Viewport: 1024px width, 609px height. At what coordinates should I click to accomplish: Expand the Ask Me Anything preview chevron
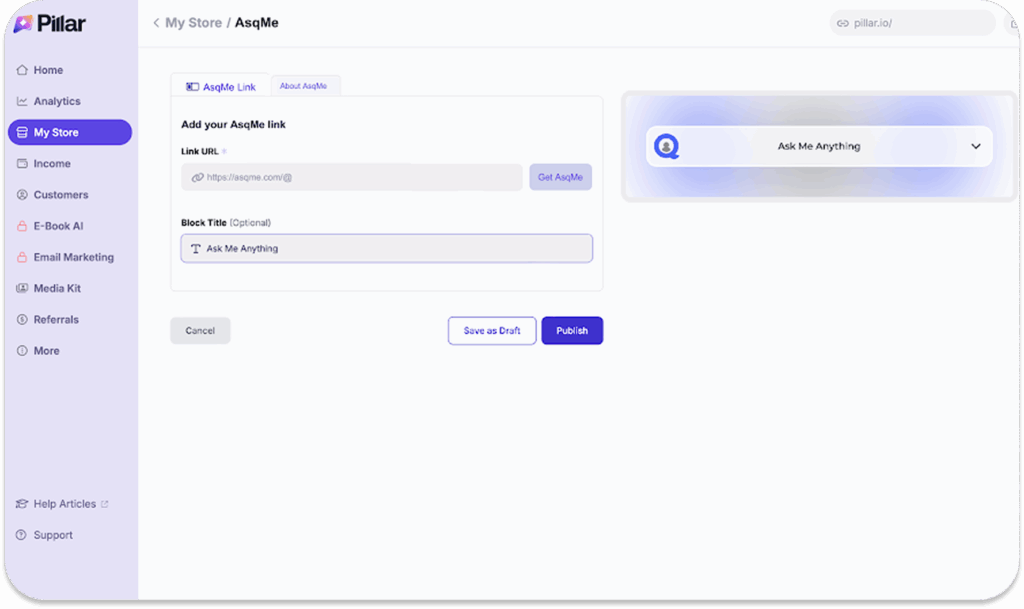(x=976, y=146)
